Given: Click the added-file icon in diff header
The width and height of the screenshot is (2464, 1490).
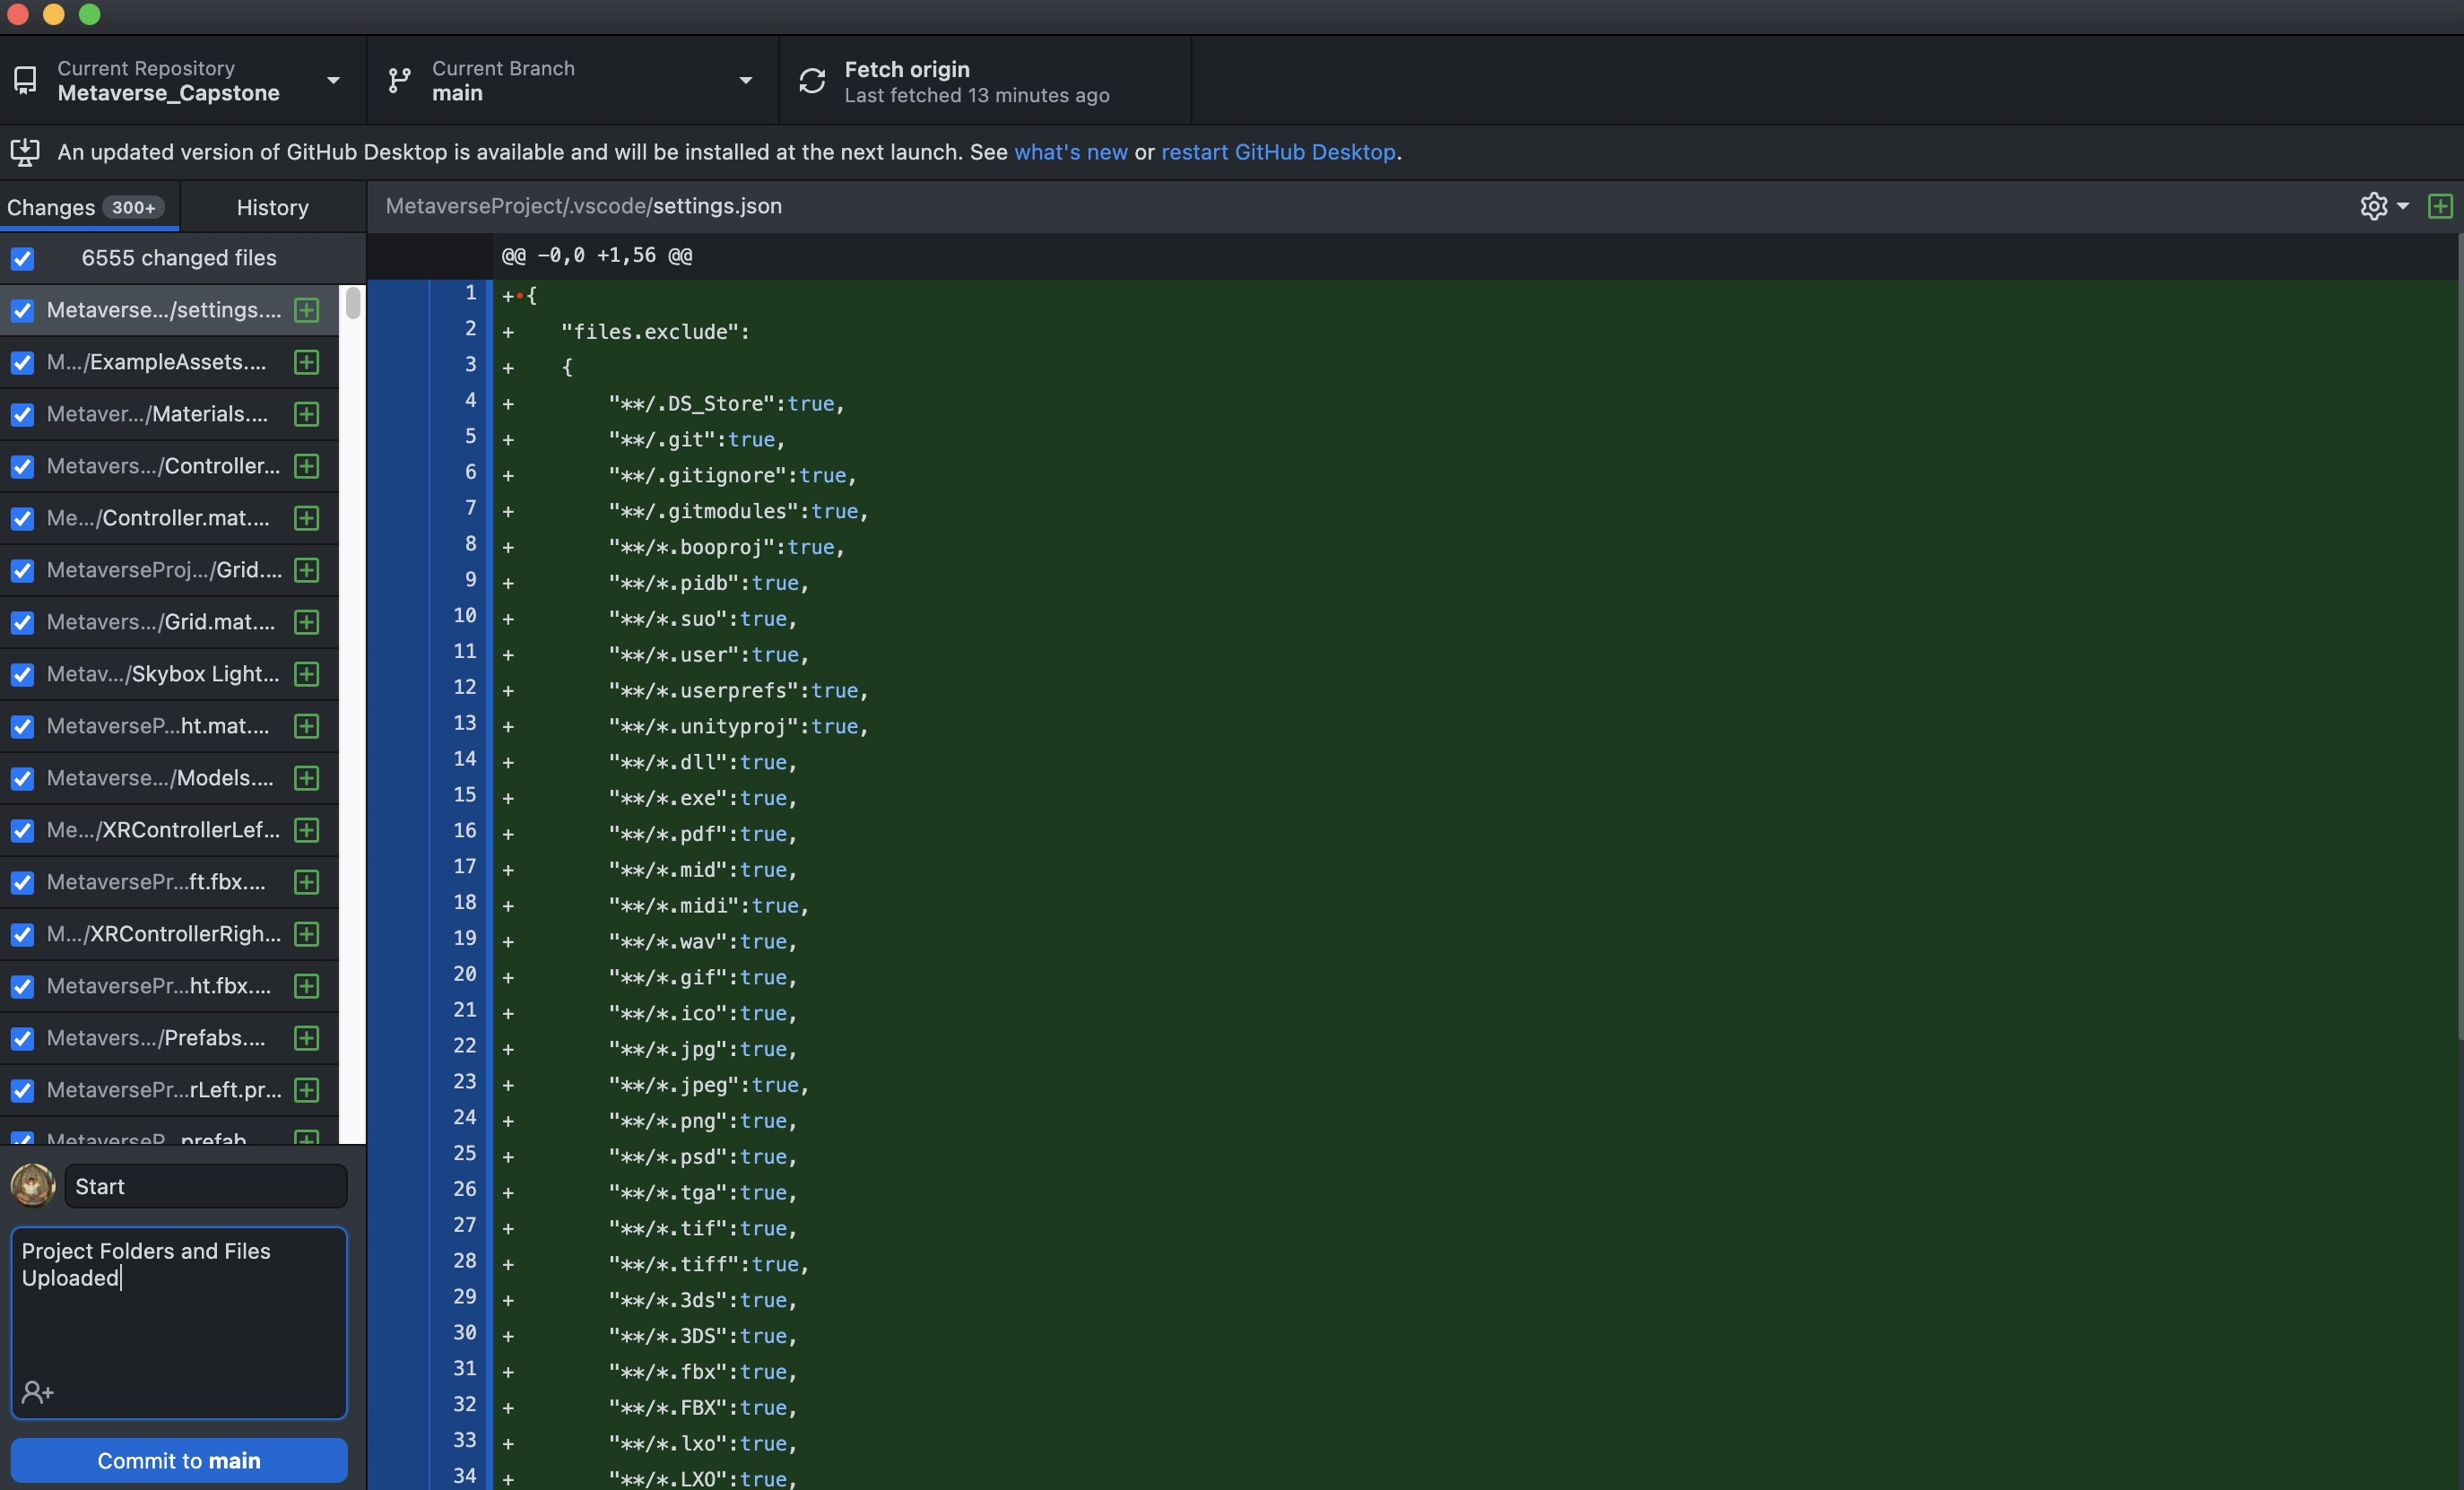Looking at the screenshot, I should click(2440, 206).
